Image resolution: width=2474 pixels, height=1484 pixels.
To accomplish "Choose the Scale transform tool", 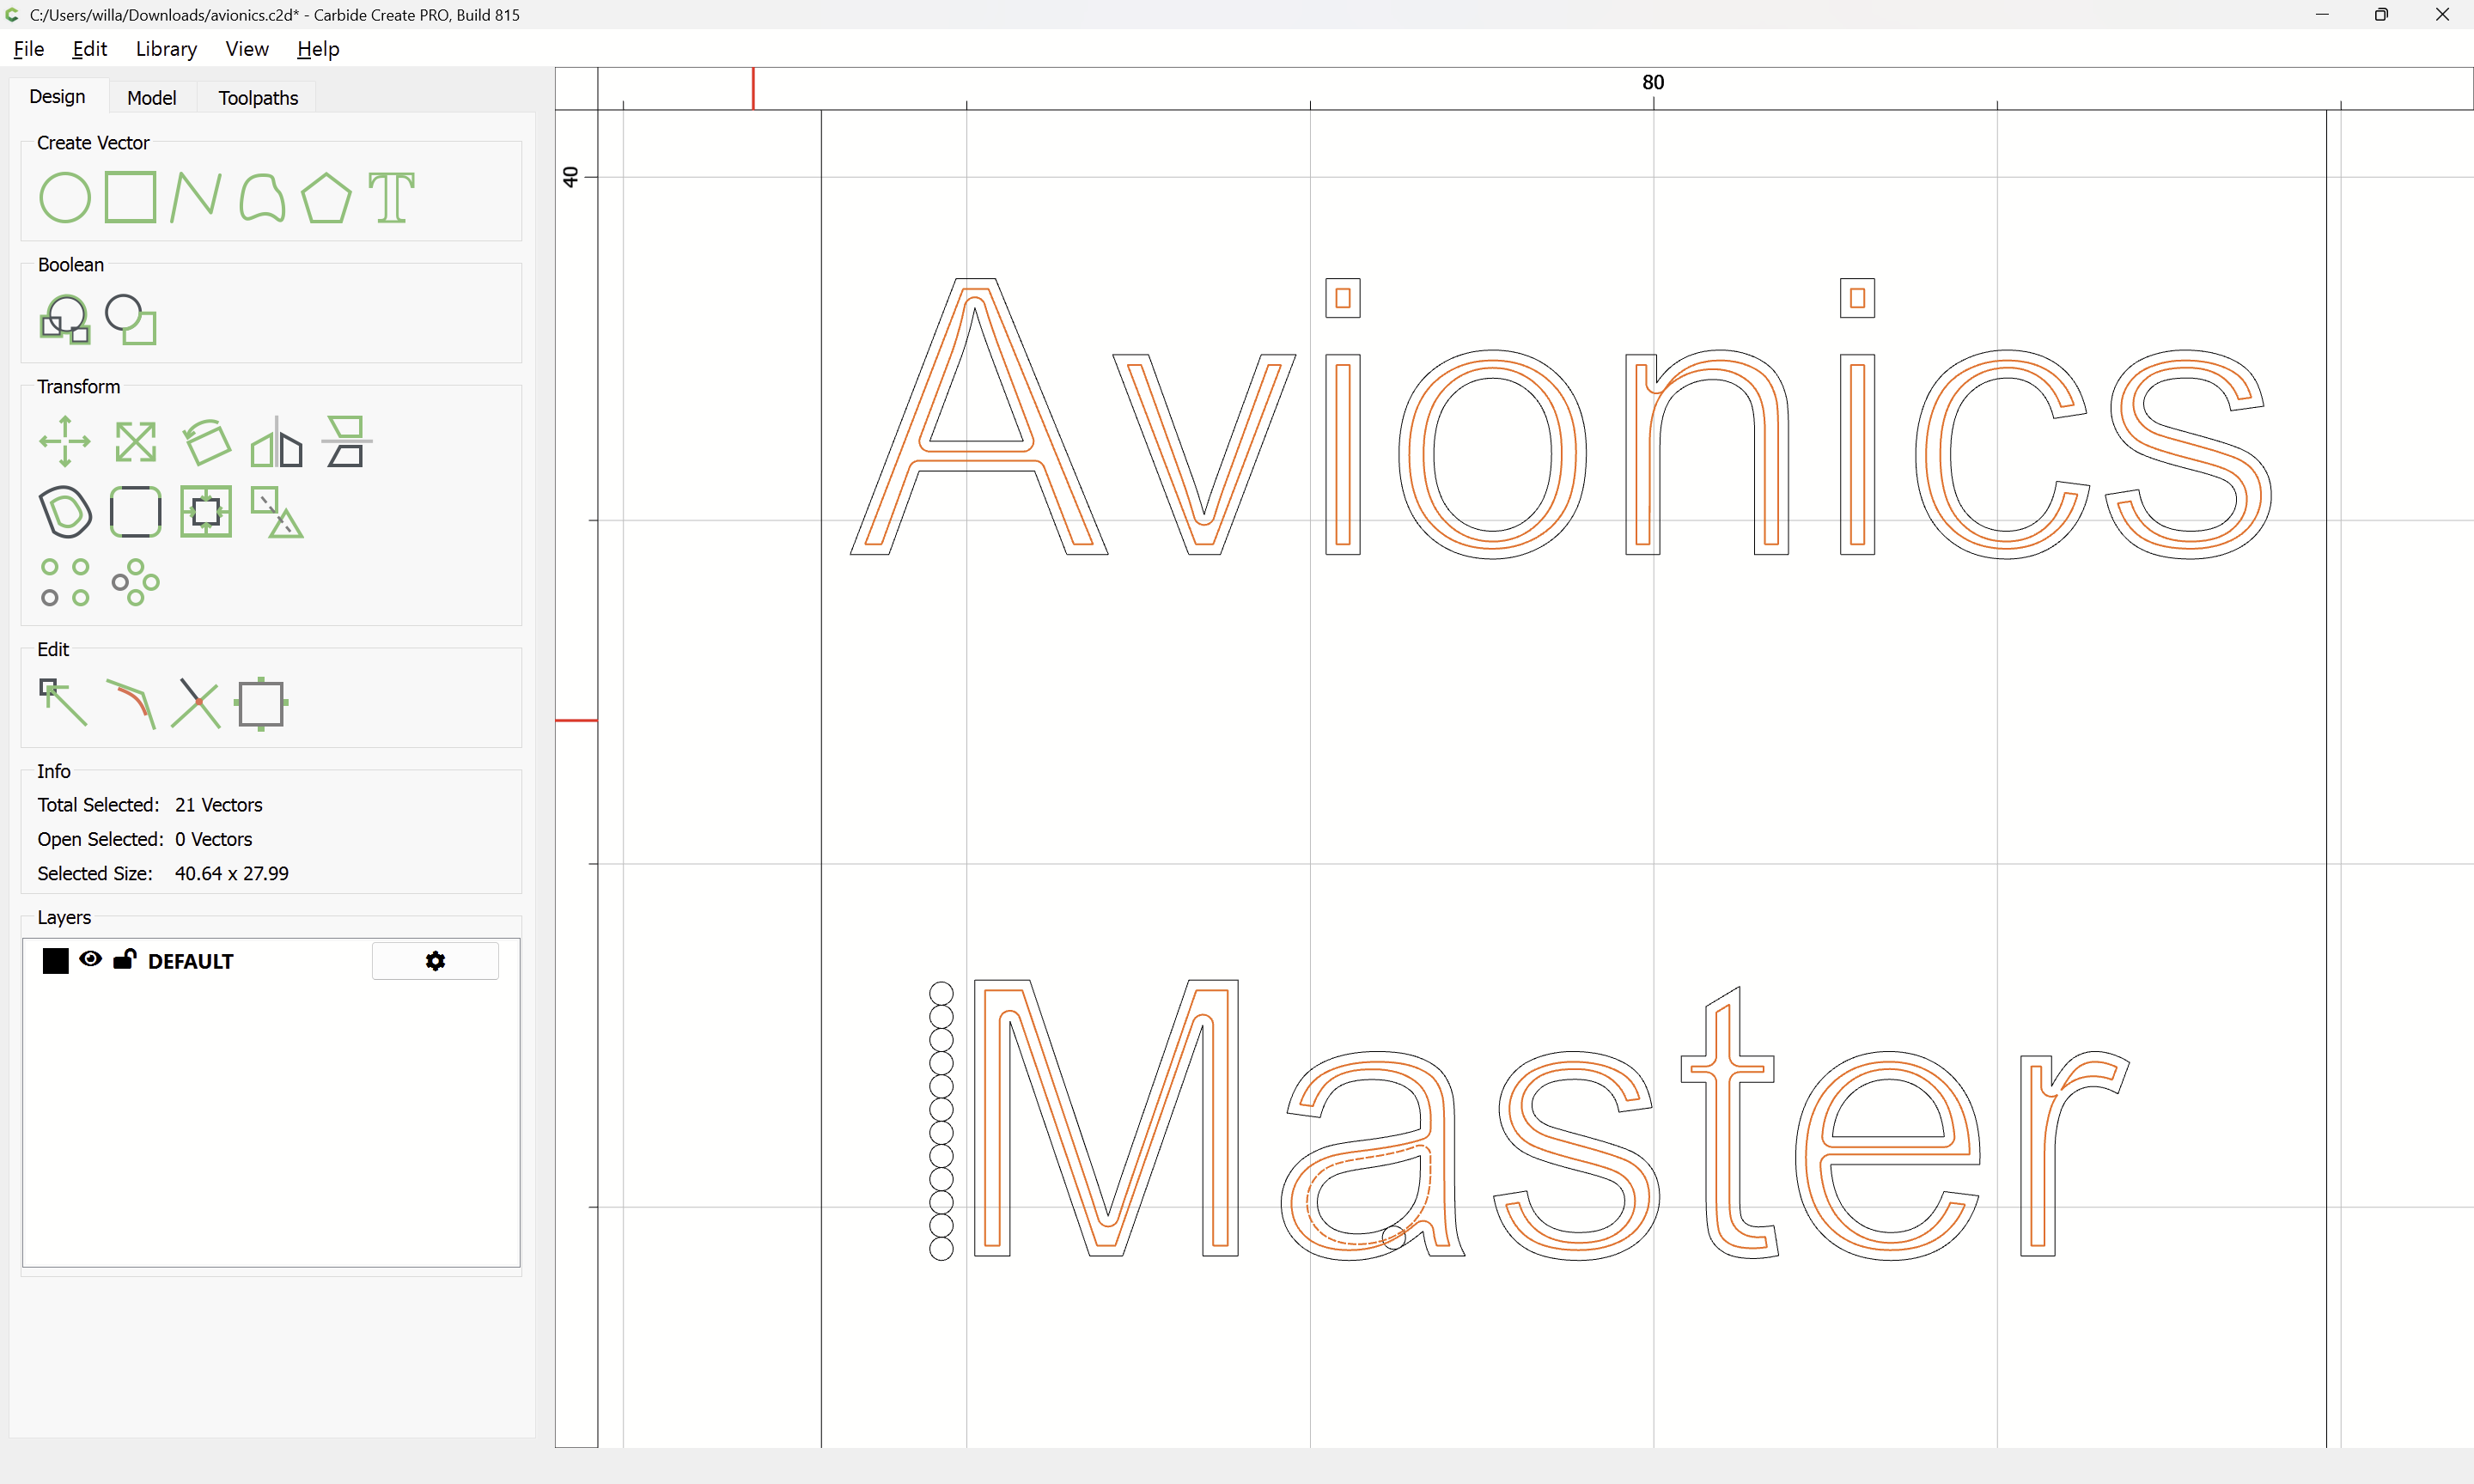I will 136,441.
